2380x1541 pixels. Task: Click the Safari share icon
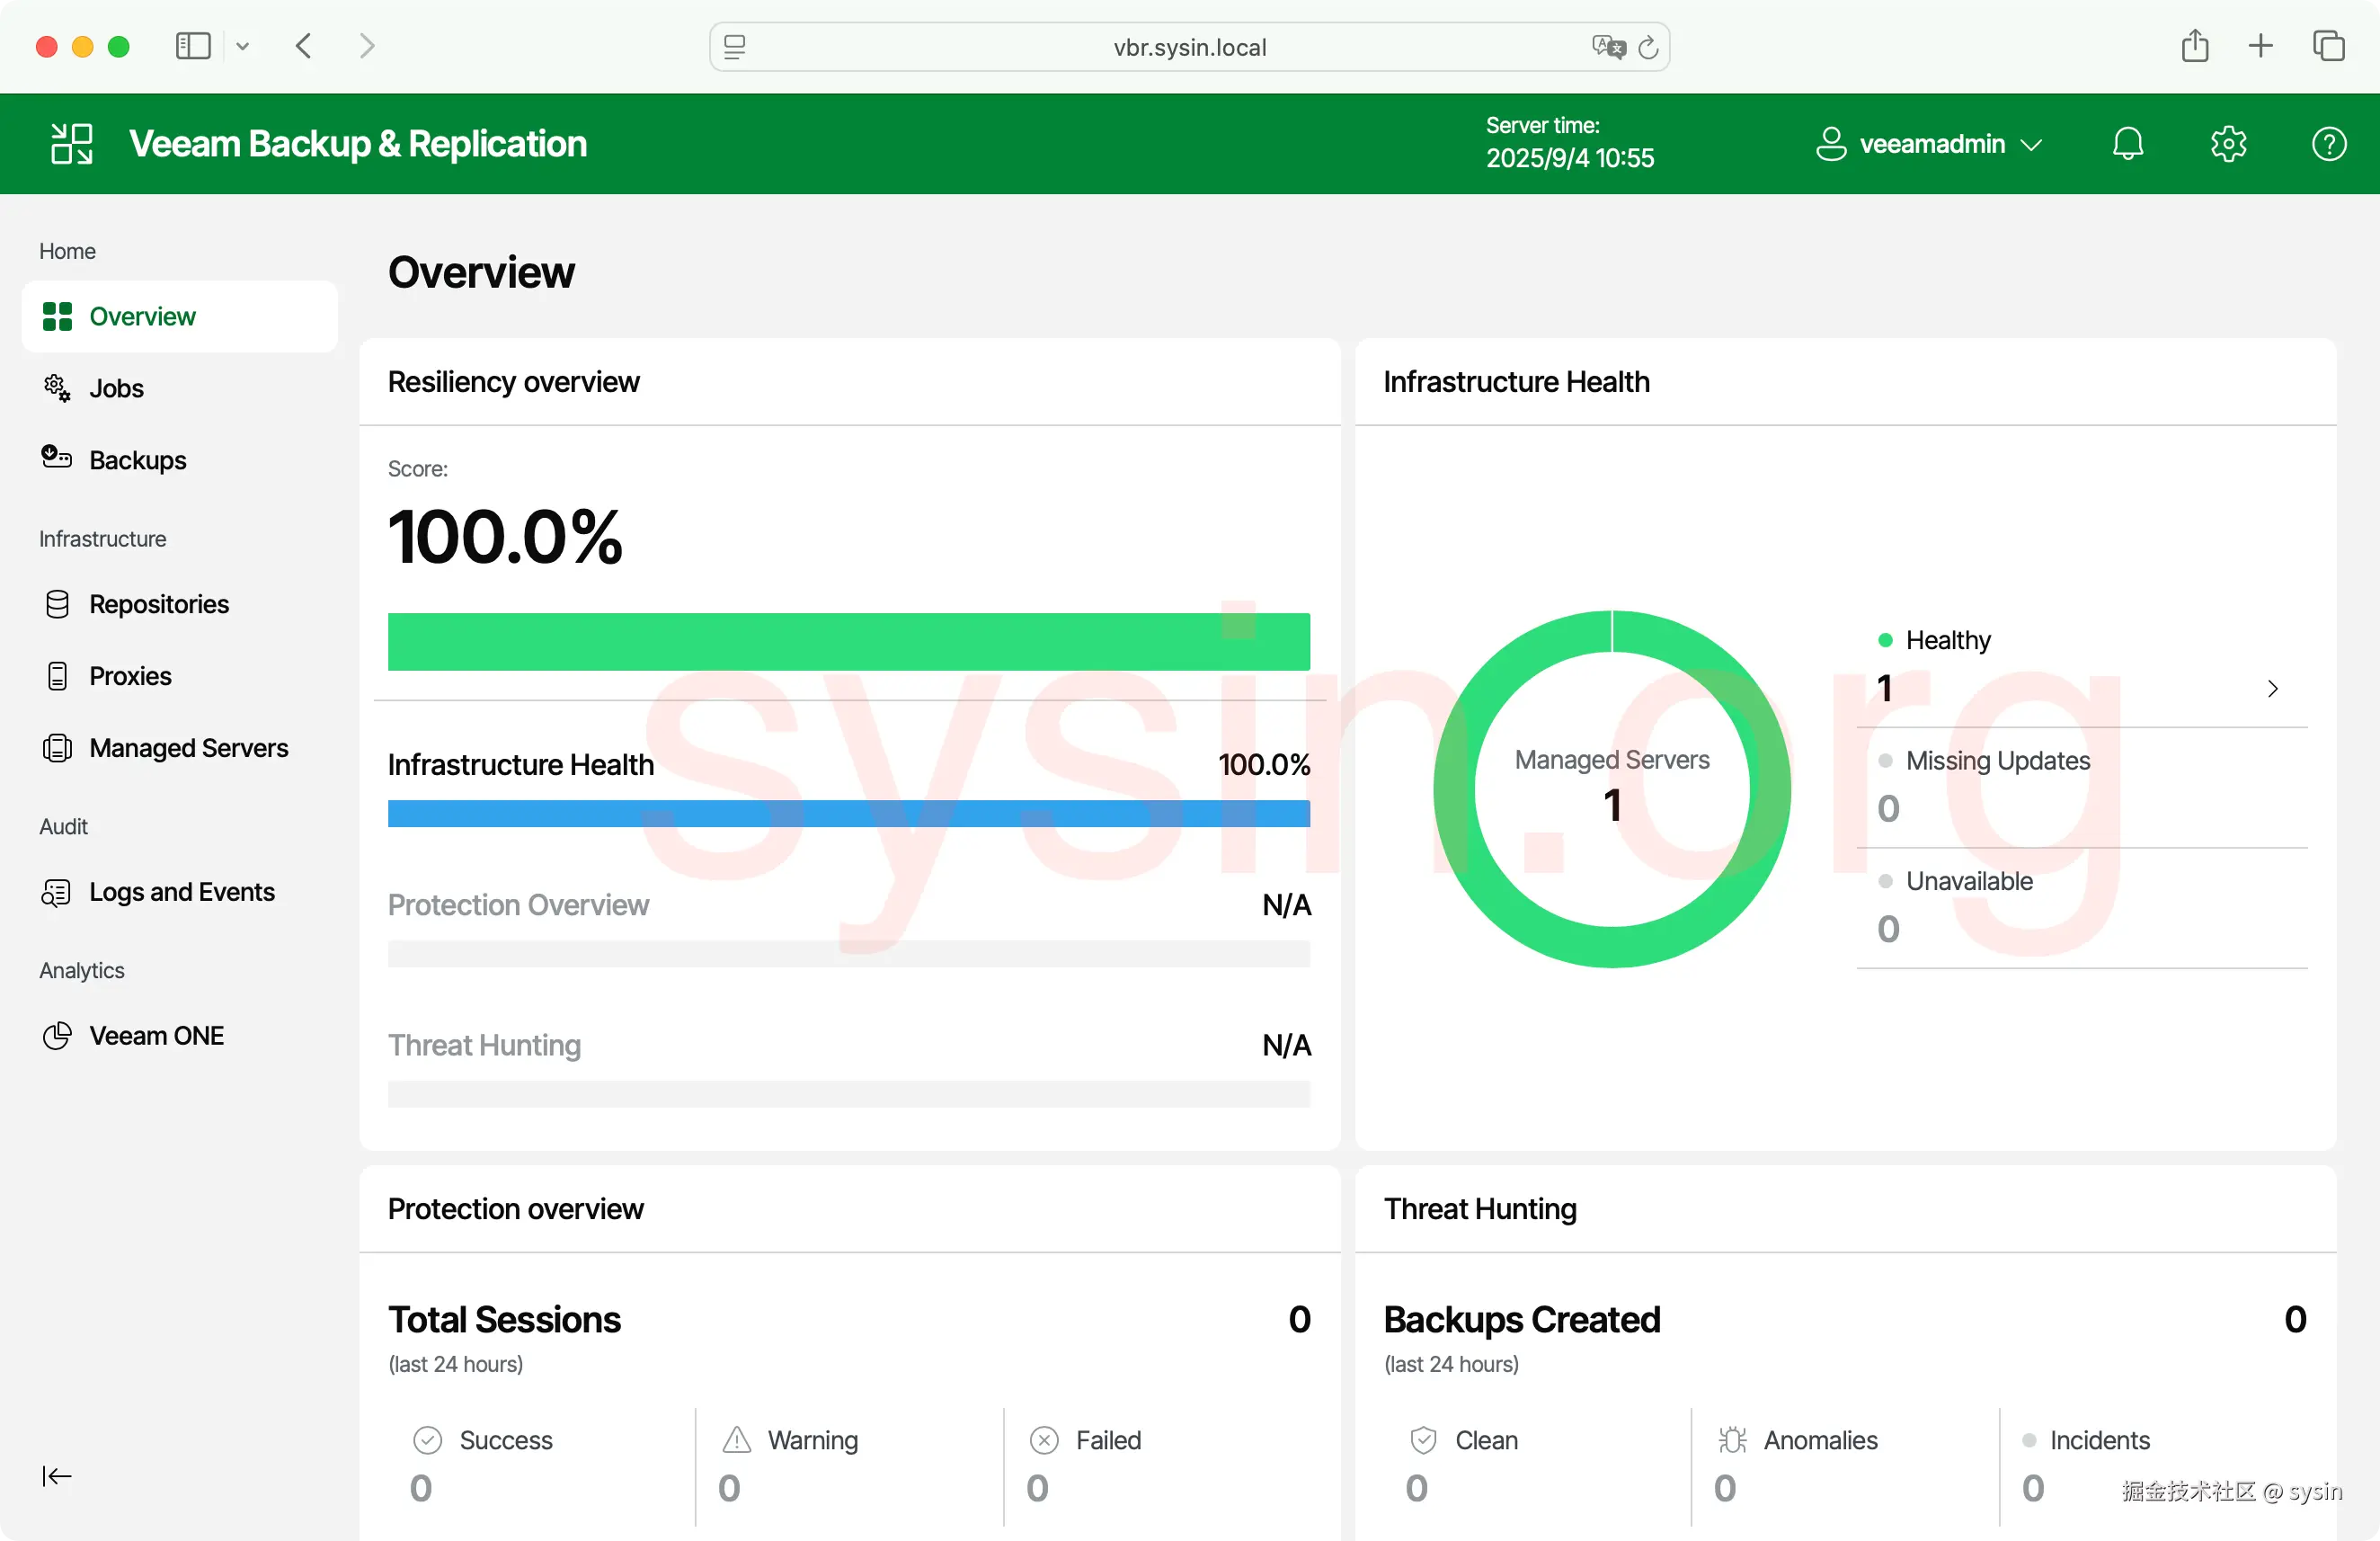pyautogui.click(x=2194, y=46)
